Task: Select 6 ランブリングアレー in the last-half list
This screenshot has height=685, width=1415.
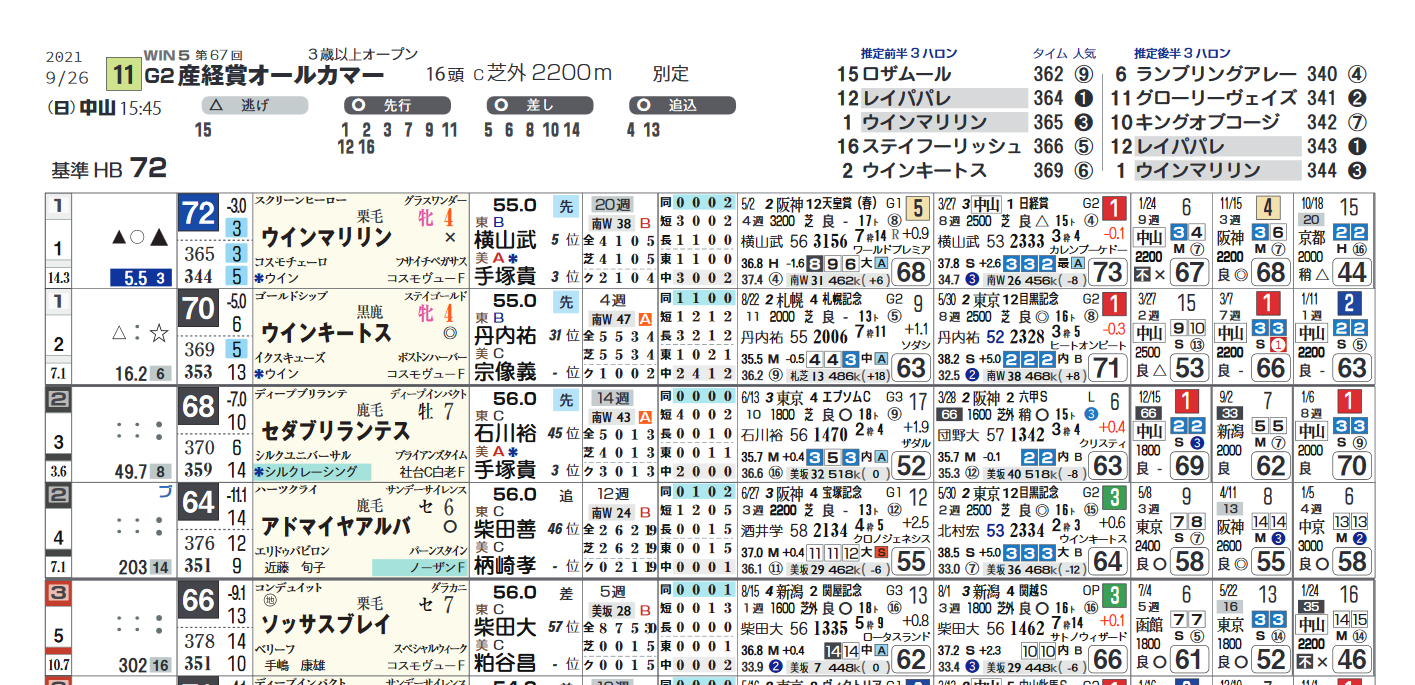Action: (x=1205, y=74)
